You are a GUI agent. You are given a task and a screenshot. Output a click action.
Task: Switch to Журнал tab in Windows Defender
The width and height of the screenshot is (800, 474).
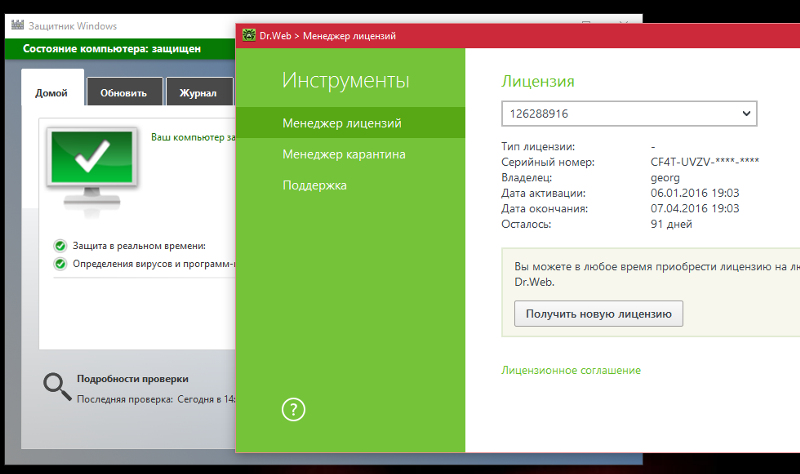point(198,92)
